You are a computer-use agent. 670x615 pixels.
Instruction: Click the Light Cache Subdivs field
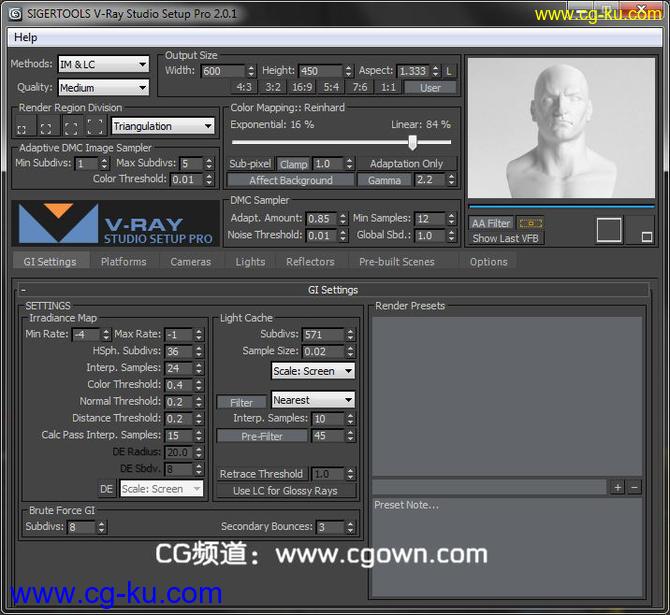coord(323,335)
